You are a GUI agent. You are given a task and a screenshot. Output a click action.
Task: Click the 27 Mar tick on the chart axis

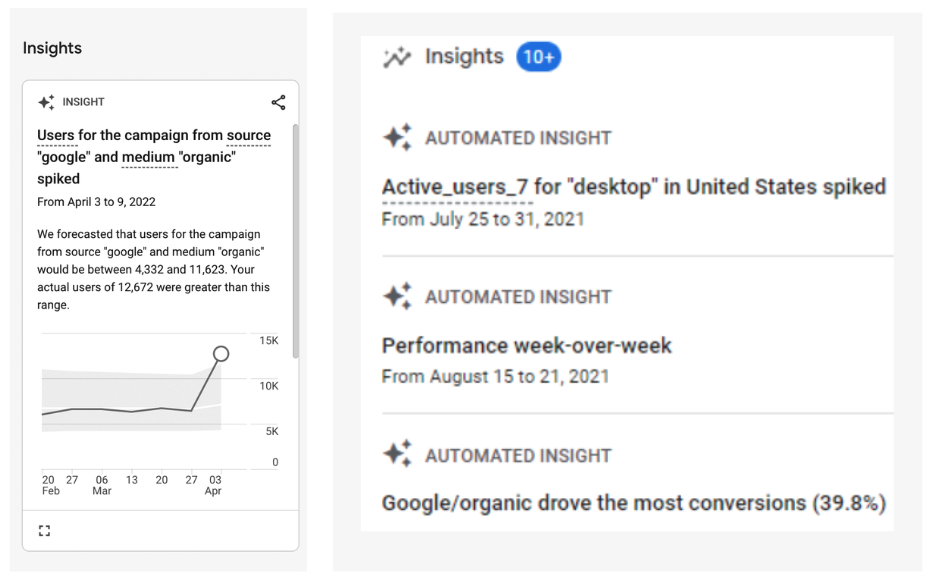pyautogui.click(x=191, y=479)
